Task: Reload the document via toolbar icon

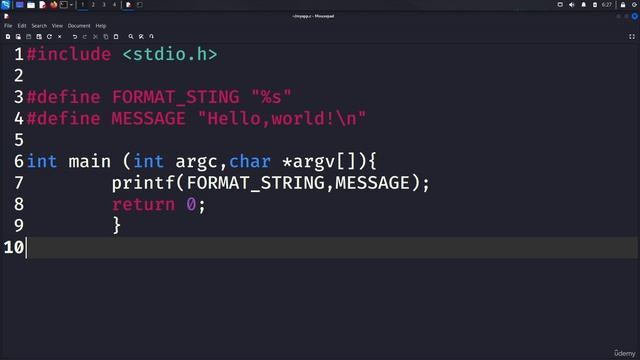Action: point(49,37)
